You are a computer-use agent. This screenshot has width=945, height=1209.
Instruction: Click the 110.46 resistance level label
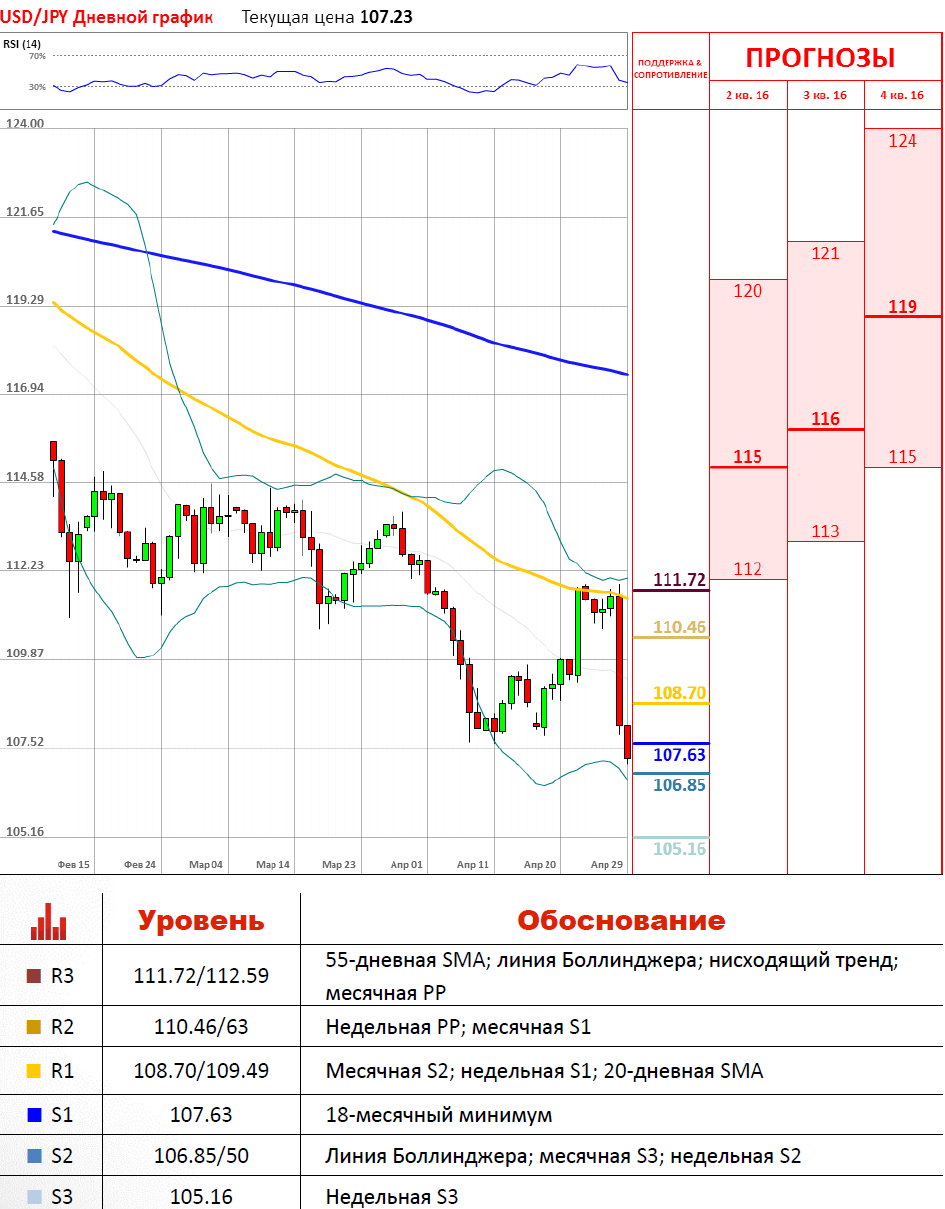click(680, 627)
